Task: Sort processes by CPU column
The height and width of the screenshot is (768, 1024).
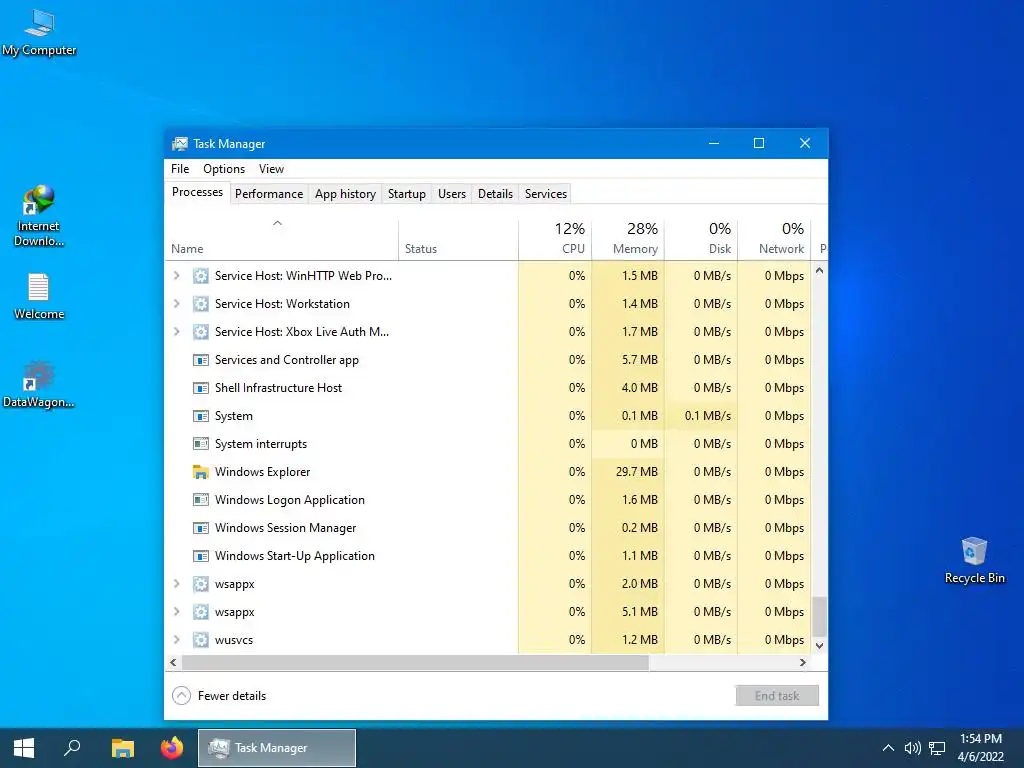Action: (554, 239)
